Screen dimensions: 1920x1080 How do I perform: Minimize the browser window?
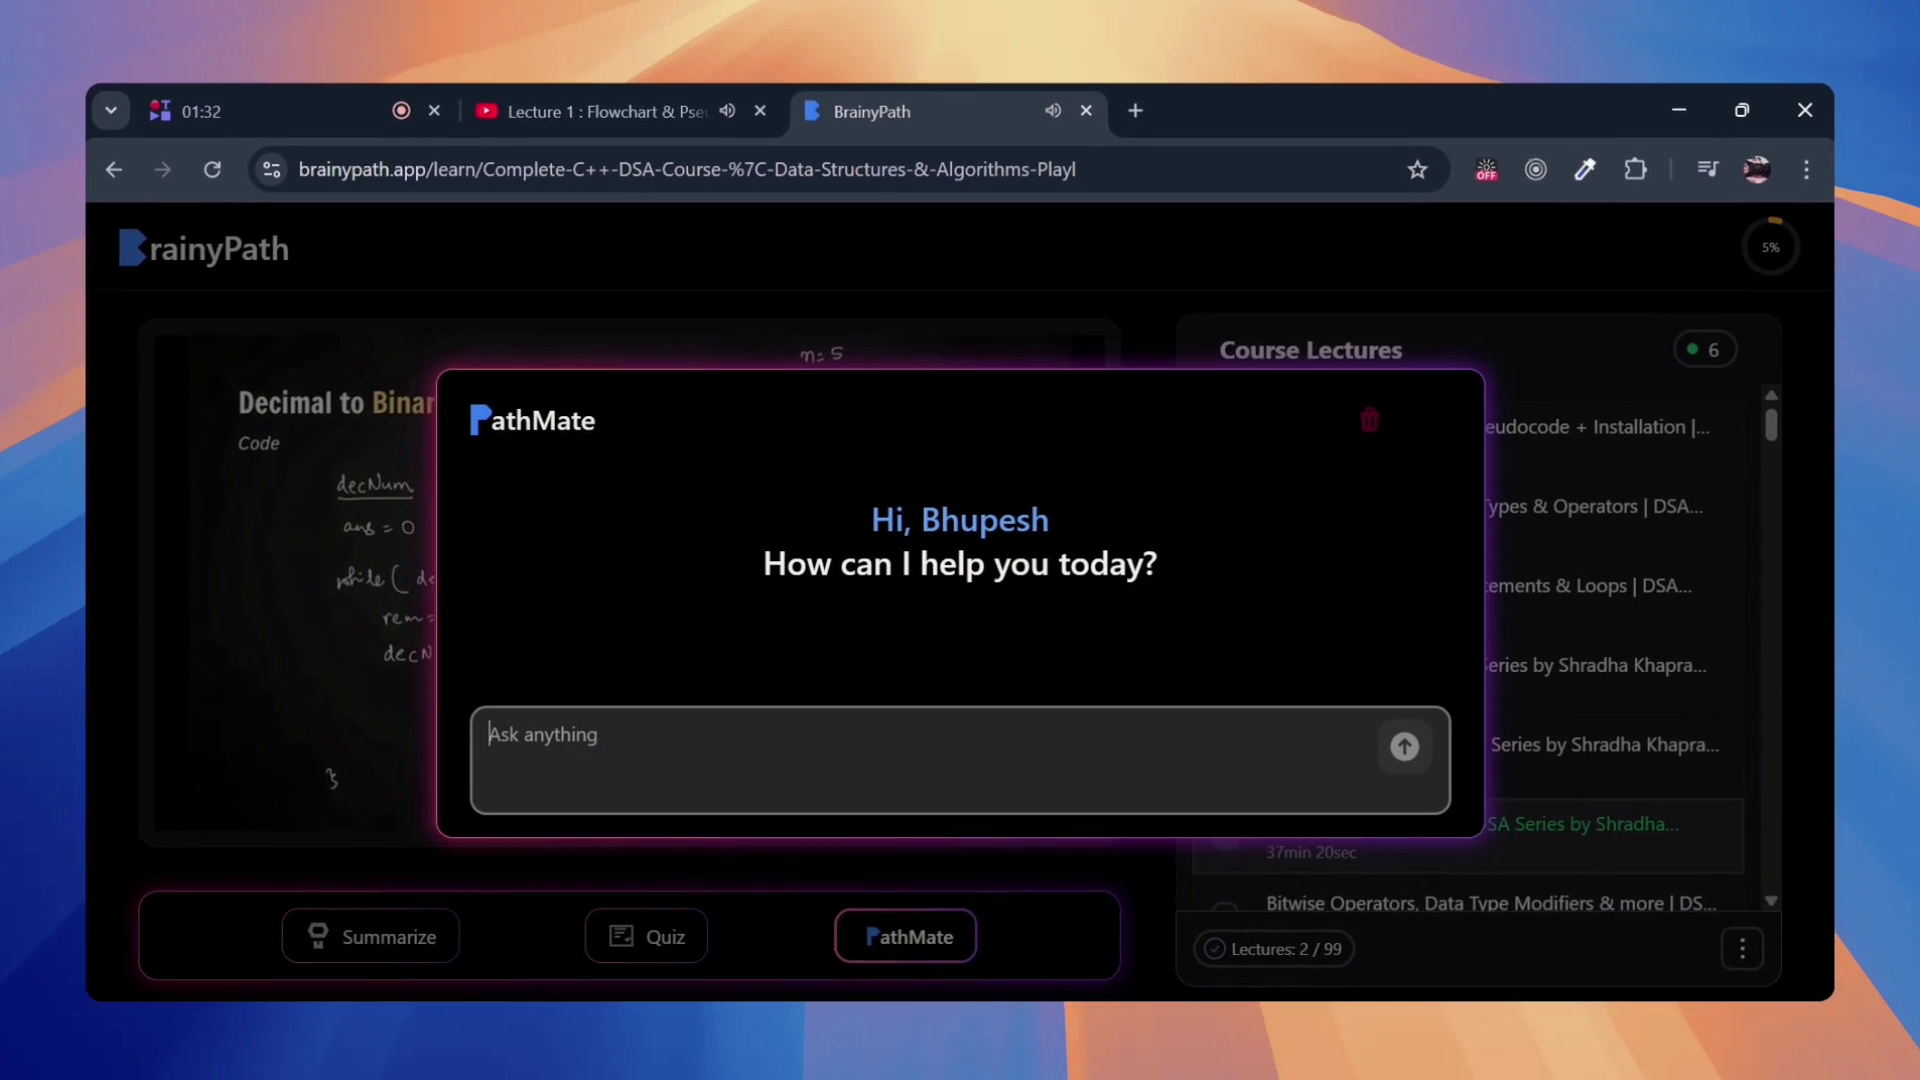tap(1679, 110)
